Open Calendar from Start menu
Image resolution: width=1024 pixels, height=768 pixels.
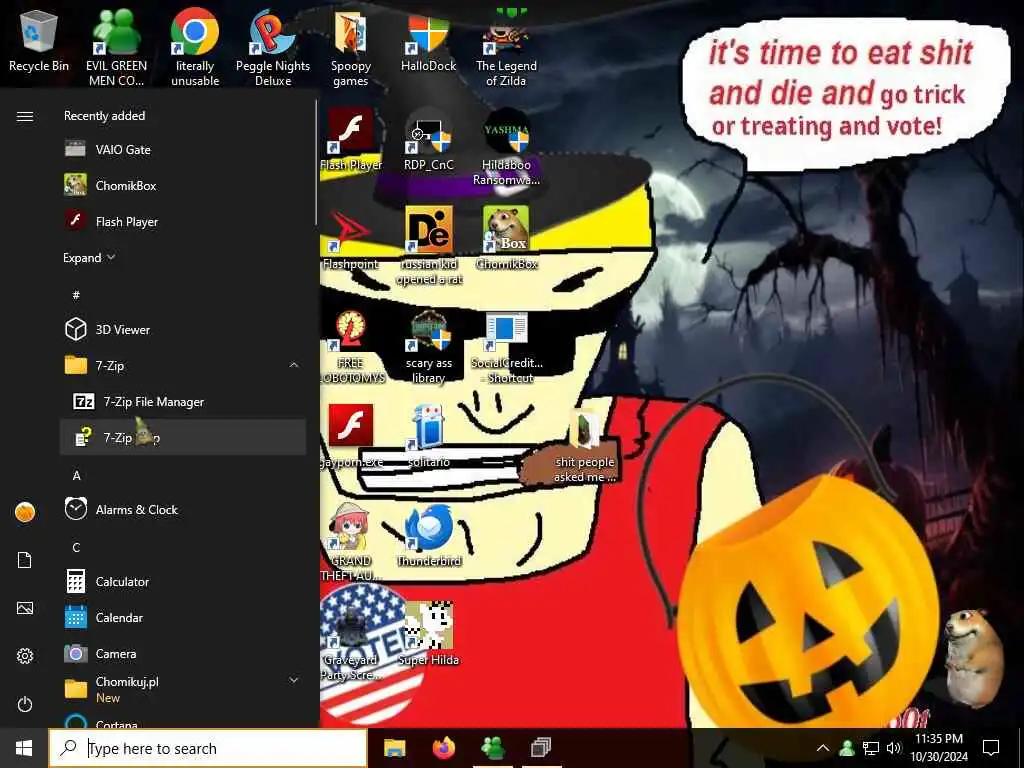(x=183, y=617)
